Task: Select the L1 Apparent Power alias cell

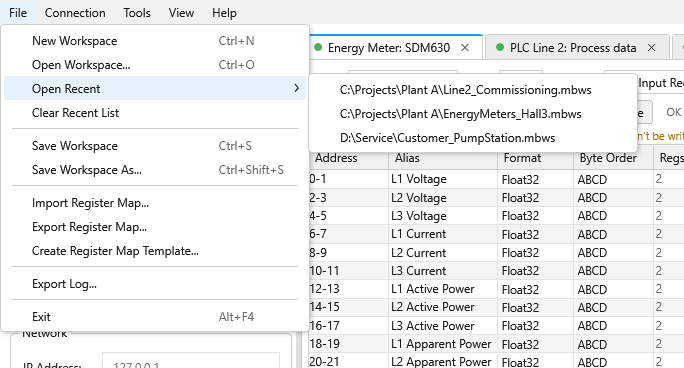Action: (443, 344)
